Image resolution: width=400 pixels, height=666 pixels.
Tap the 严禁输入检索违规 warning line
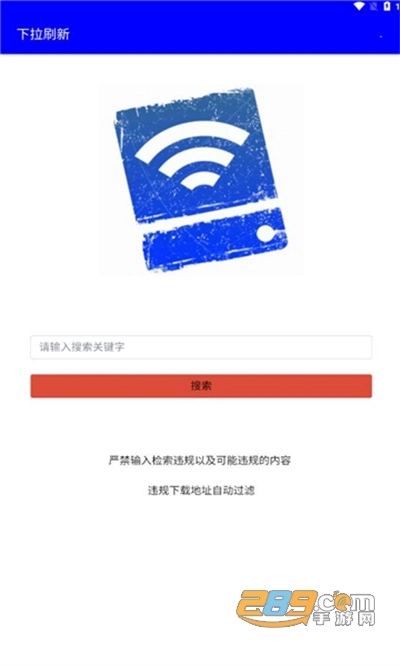point(200,460)
